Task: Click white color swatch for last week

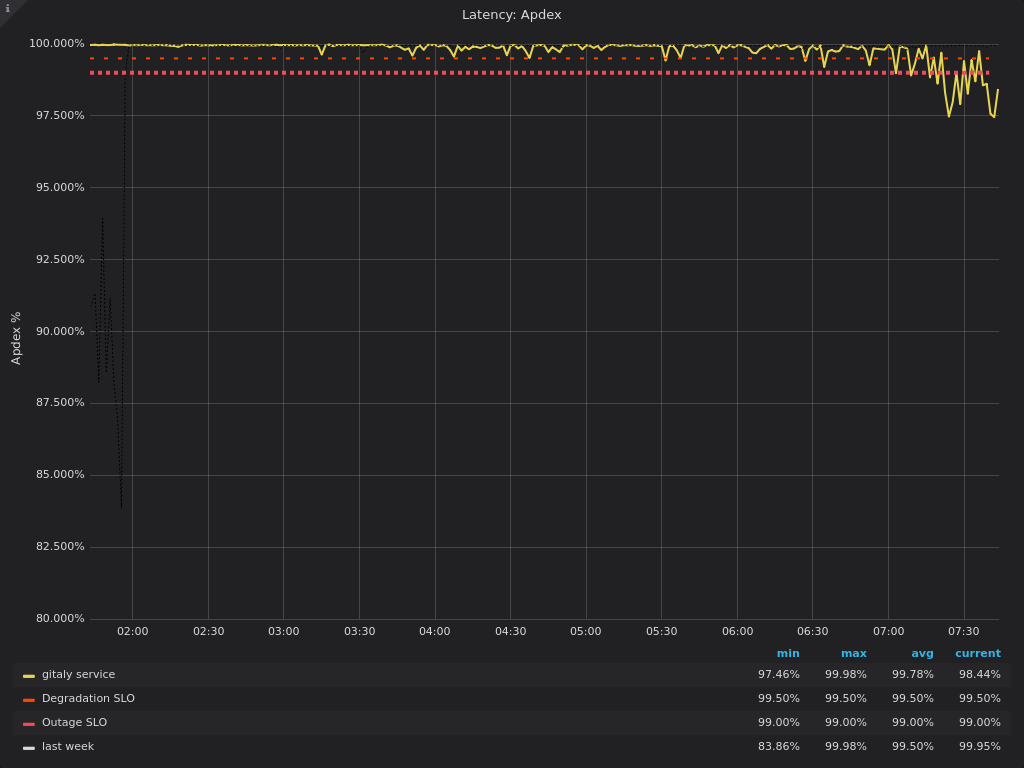Action: 29,748
